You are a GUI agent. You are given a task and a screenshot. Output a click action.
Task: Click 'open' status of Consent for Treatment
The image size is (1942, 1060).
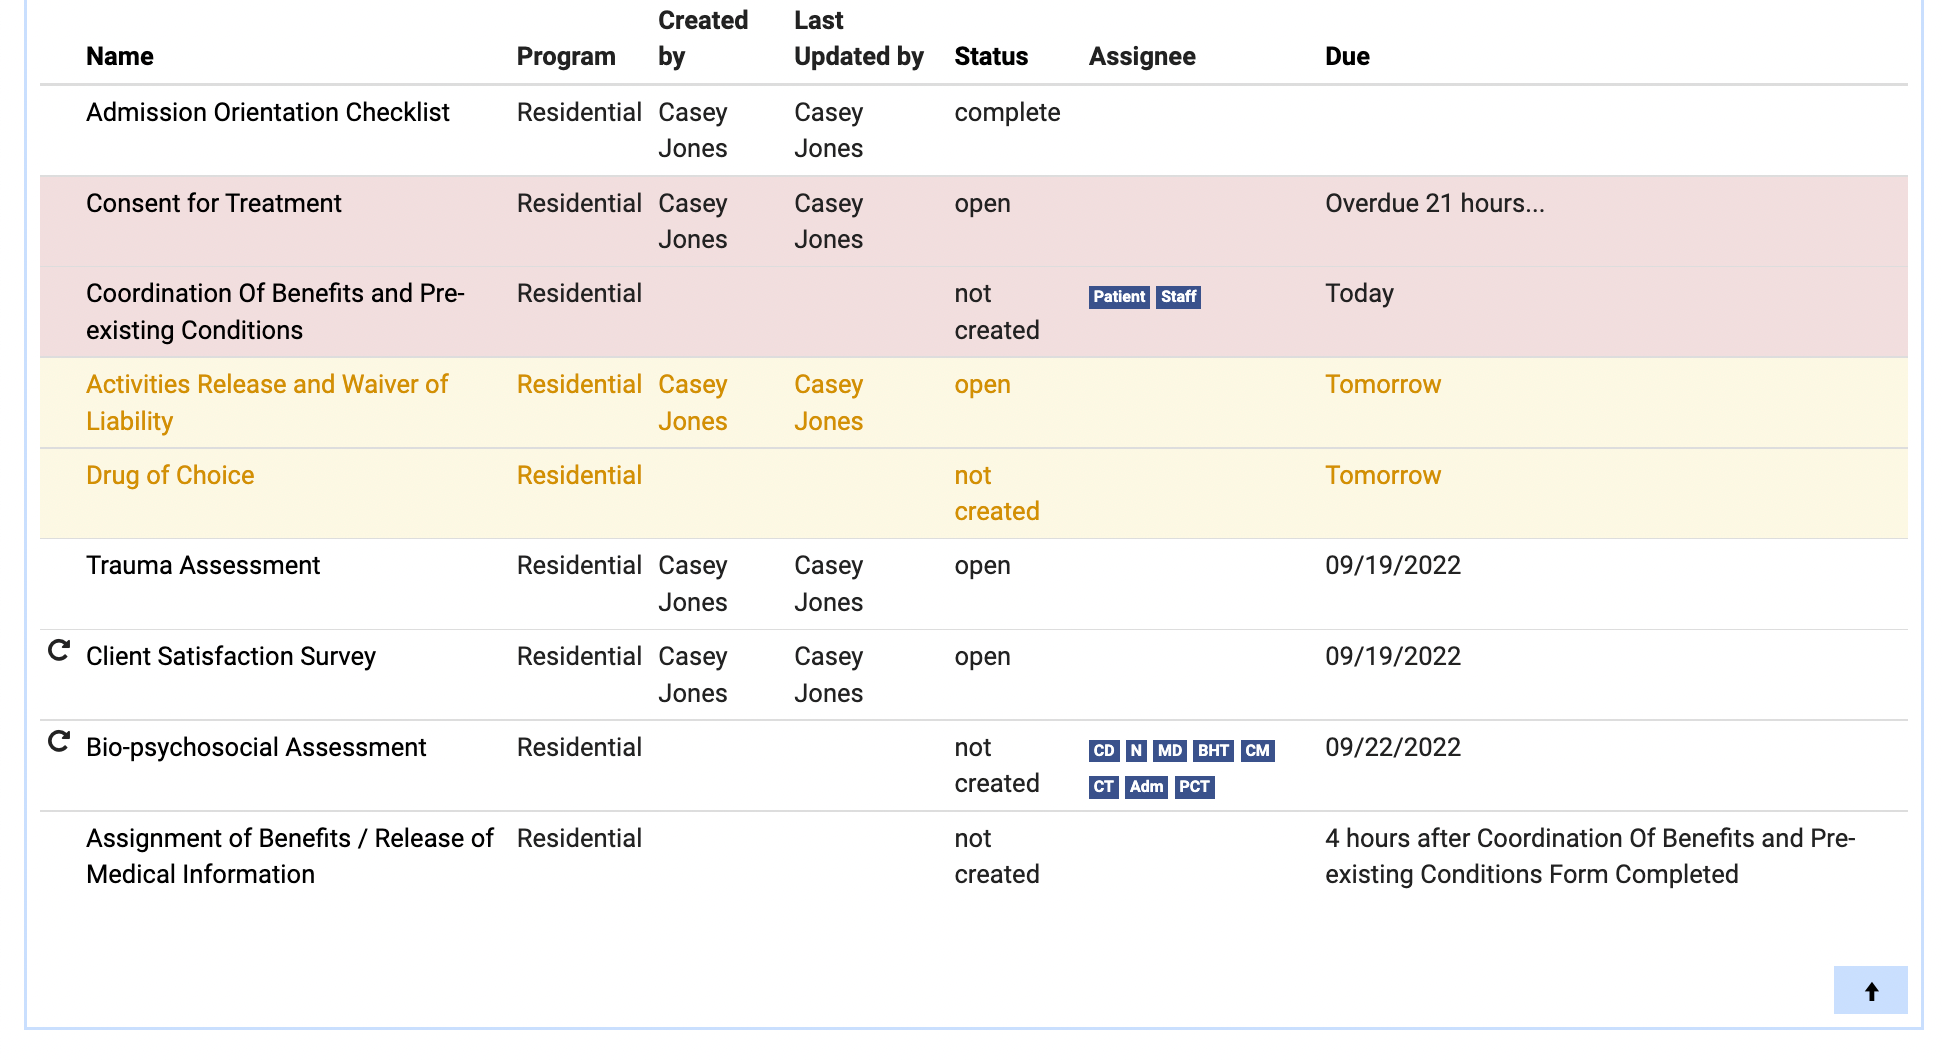pos(982,203)
